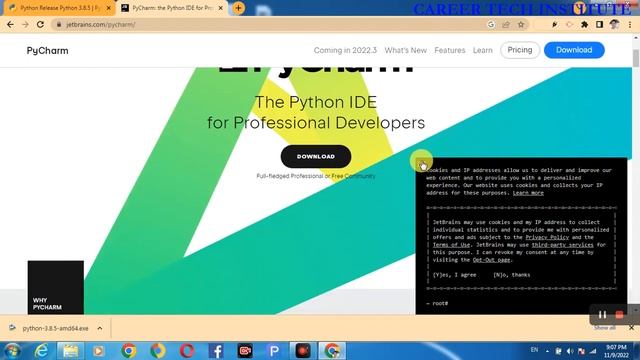
Task: Toggle the Chrome side panel
Action: click(599, 24)
